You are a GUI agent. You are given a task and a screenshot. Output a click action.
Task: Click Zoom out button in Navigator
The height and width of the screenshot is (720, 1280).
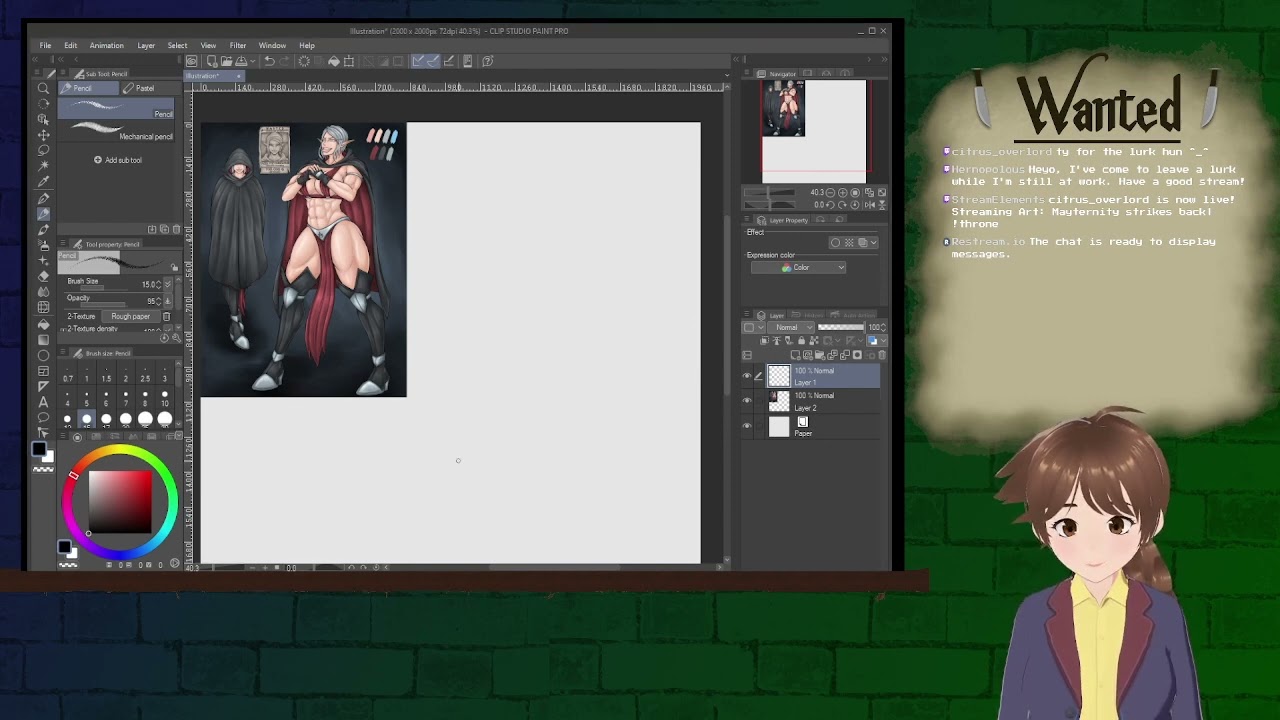coord(832,192)
